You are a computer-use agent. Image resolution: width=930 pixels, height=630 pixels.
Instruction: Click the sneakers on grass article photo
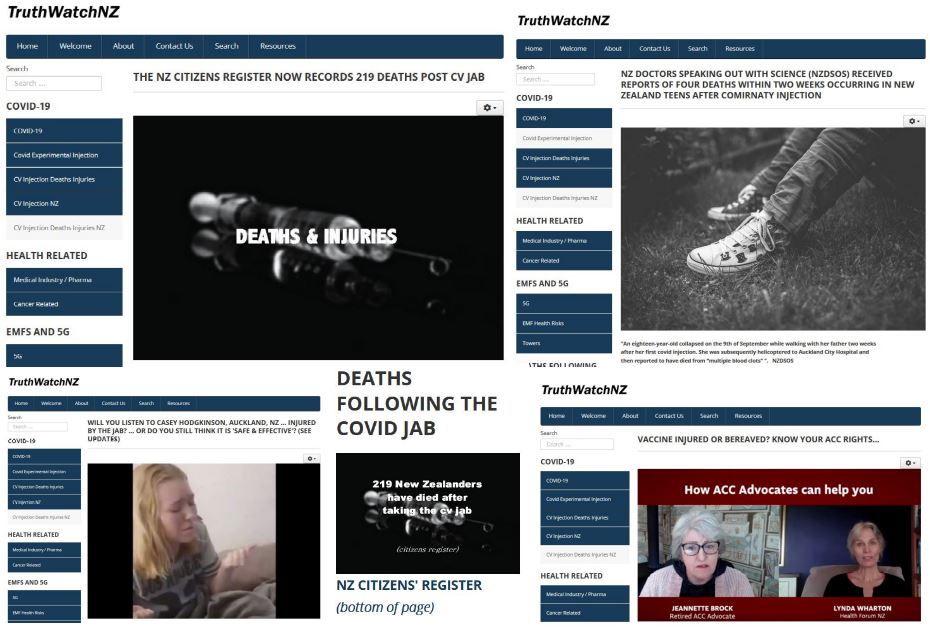pos(773,229)
